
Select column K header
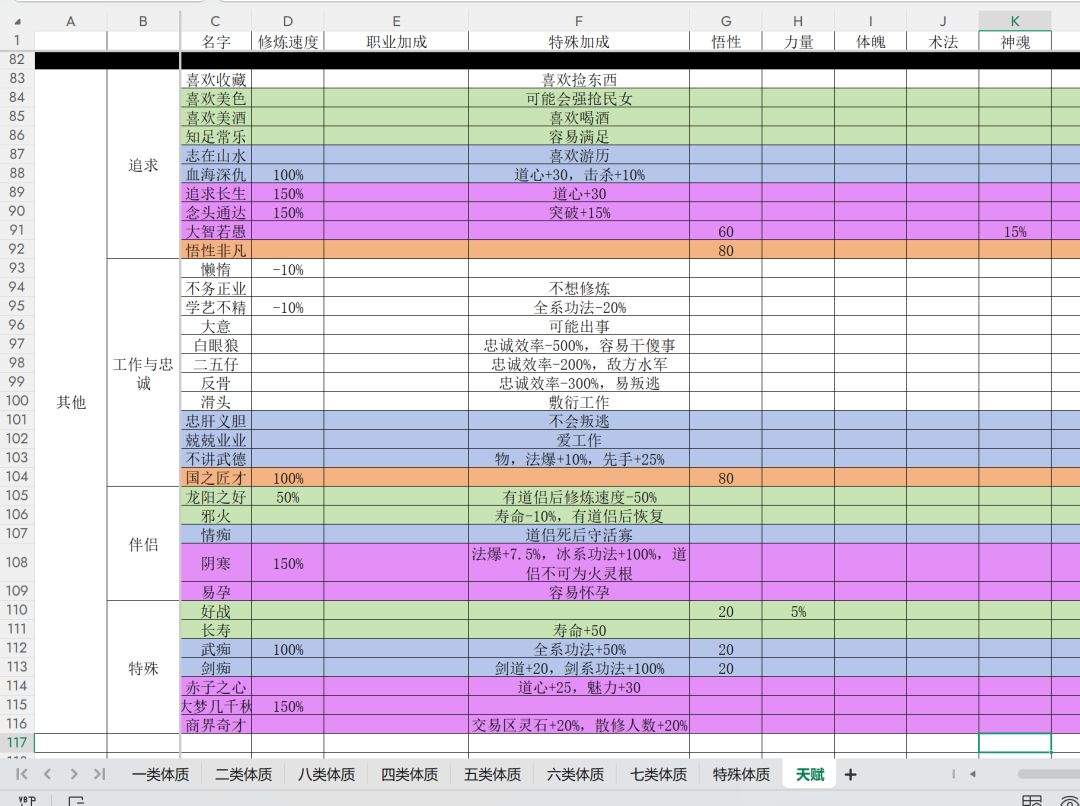1015,21
